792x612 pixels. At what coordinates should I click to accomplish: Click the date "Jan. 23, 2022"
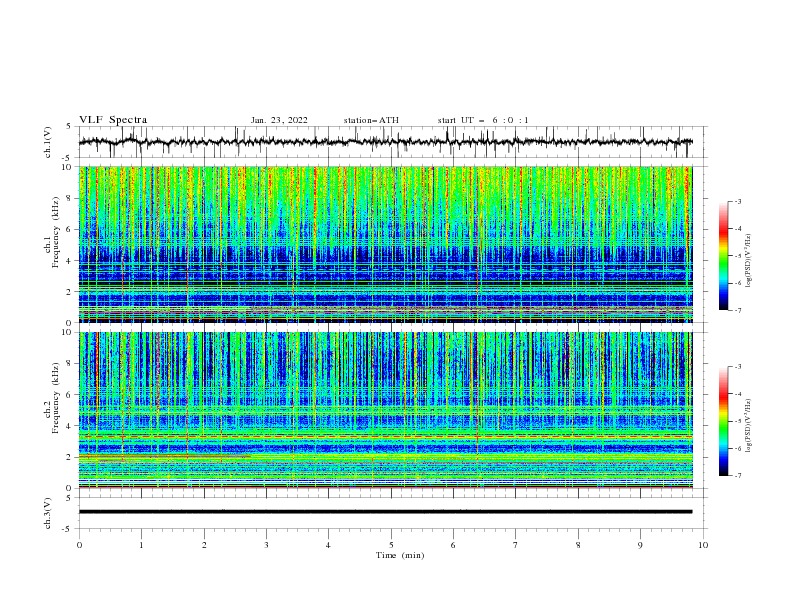[x=279, y=120]
